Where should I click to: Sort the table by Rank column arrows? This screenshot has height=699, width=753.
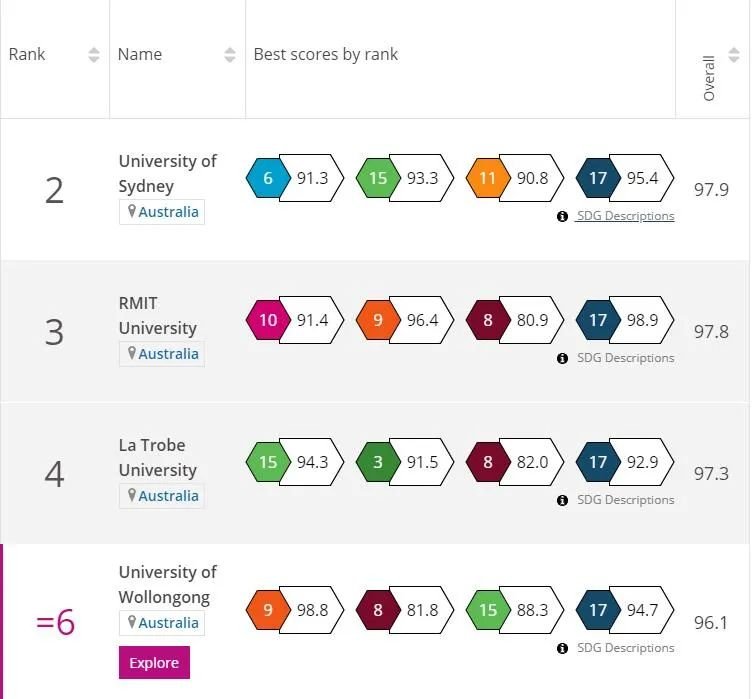pos(94,55)
